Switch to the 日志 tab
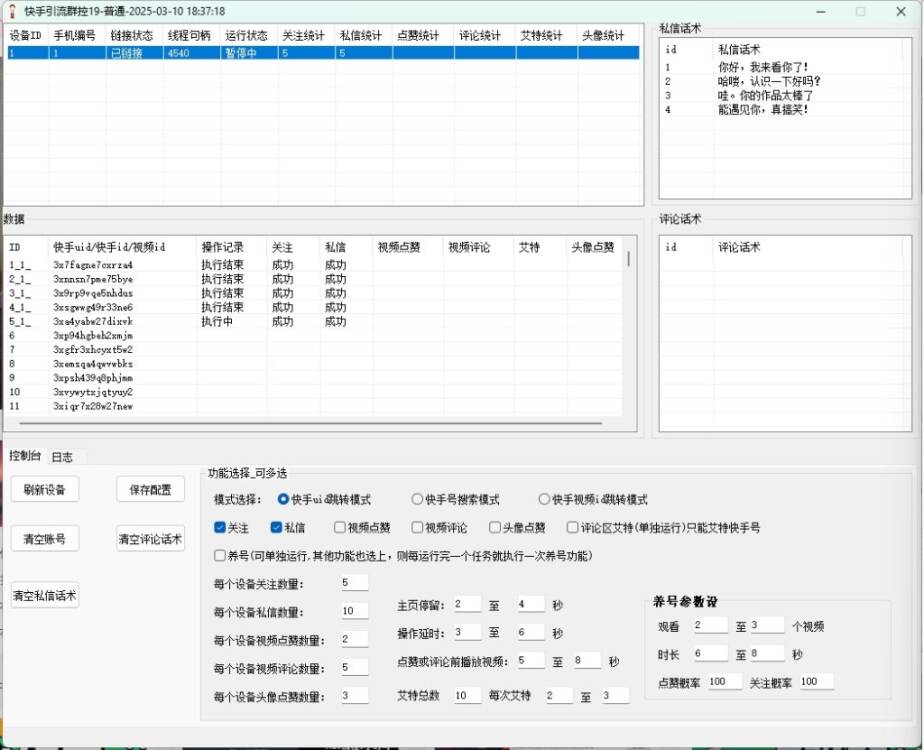Viewport: 924px width, 750px height. pos(62,455)
